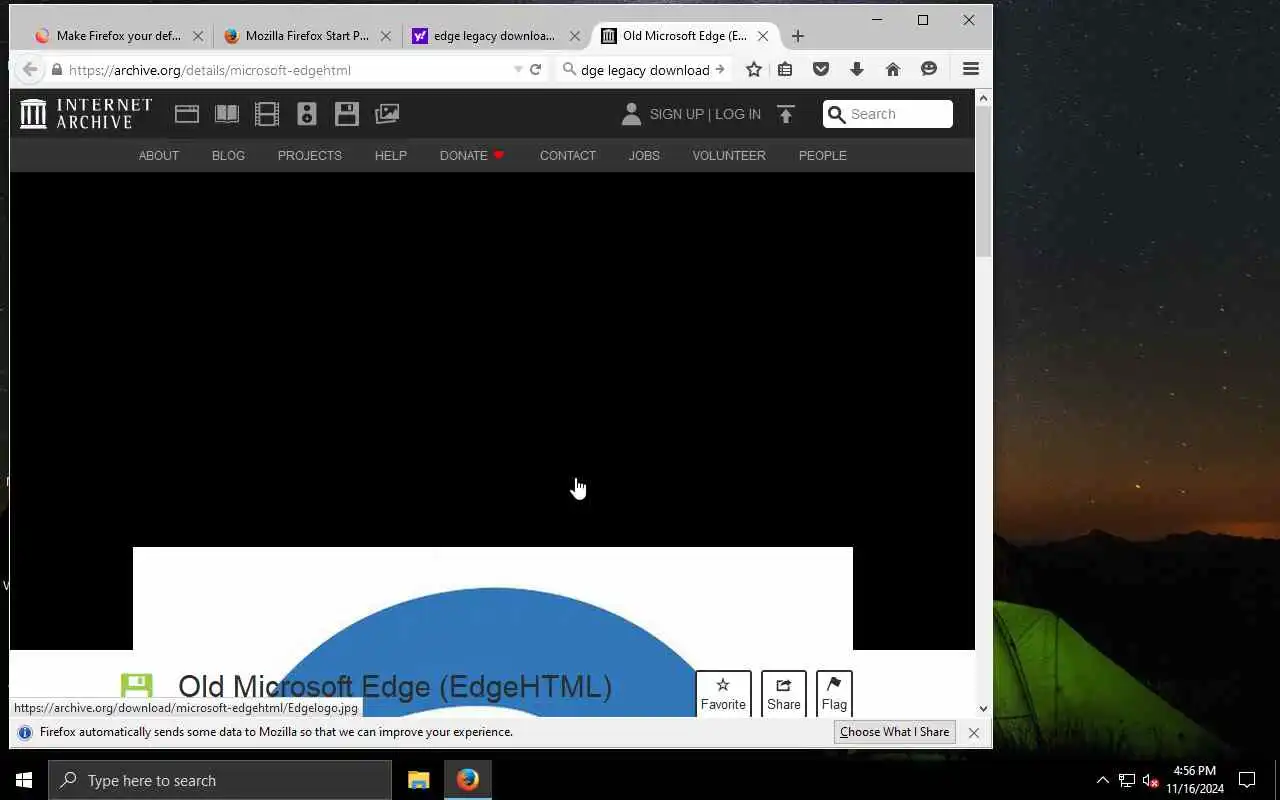Open the Software floppy disk icon
The image size is (1280, 800).
(347, 114)
